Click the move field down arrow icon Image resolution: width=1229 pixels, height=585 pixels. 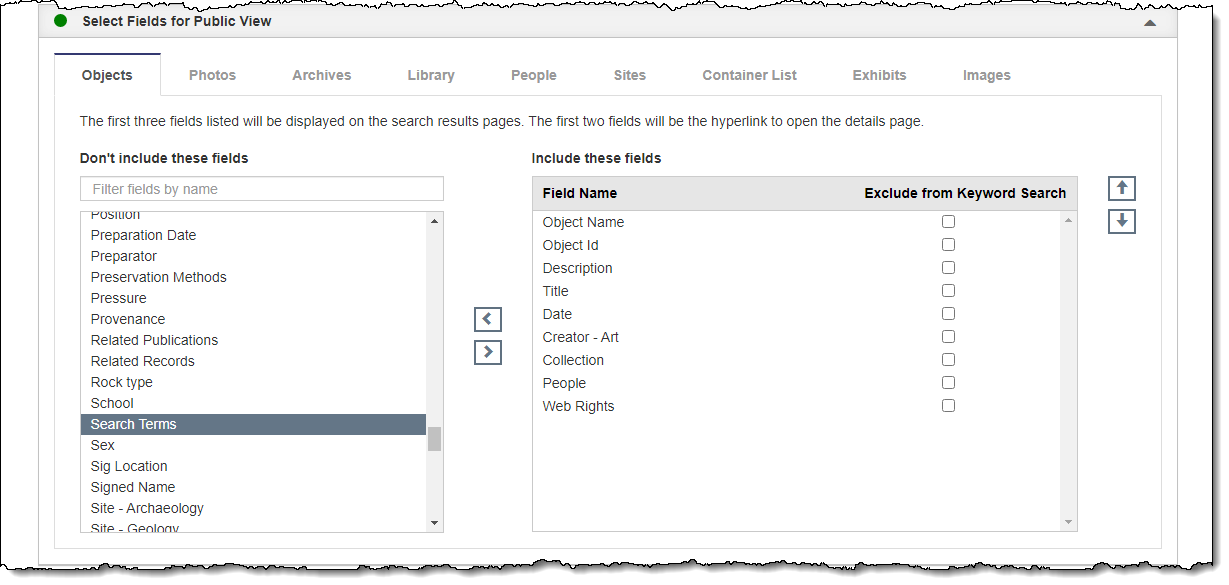tap(1122, 221)
